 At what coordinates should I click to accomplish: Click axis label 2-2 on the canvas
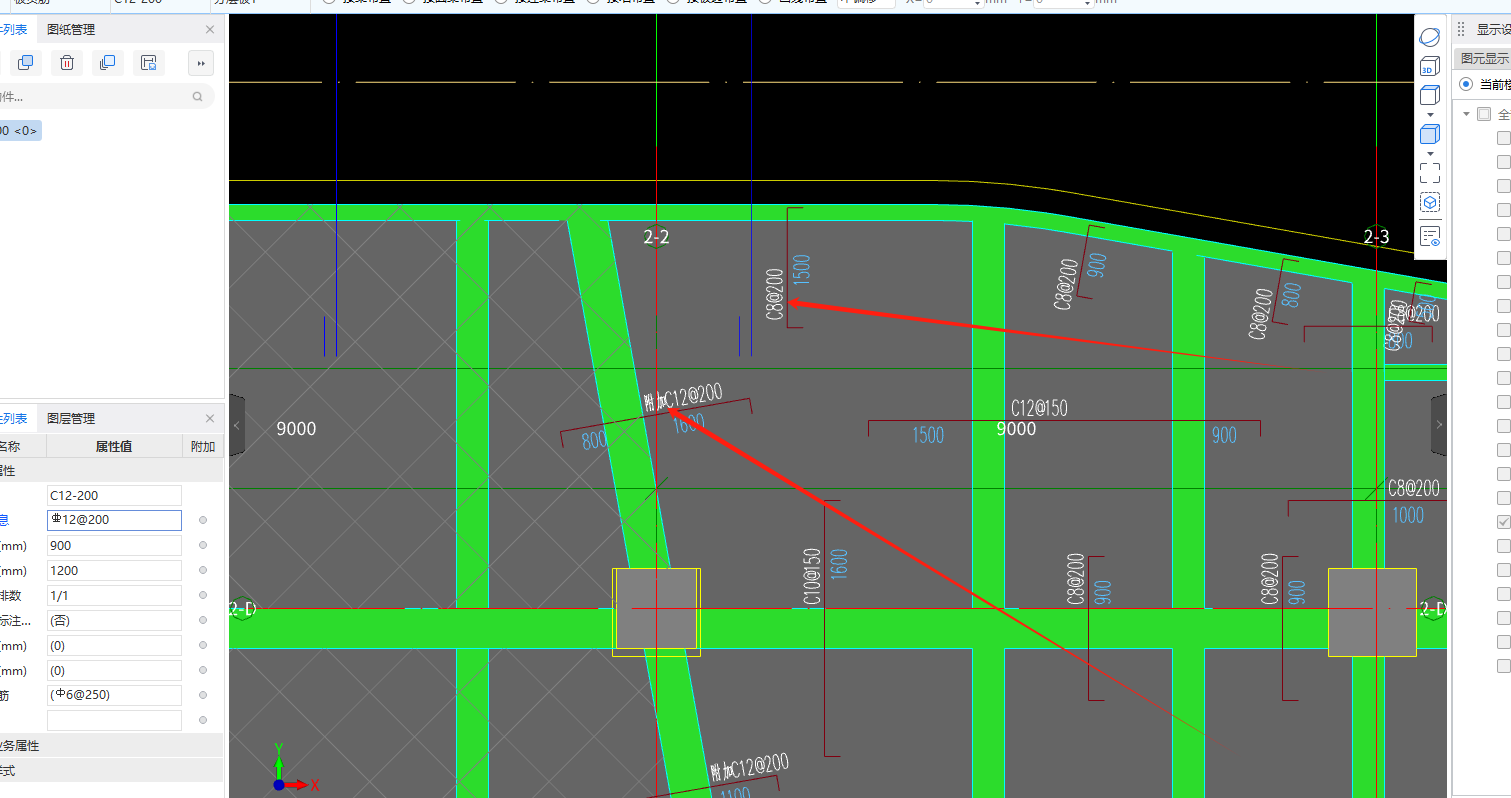[656, 237]
